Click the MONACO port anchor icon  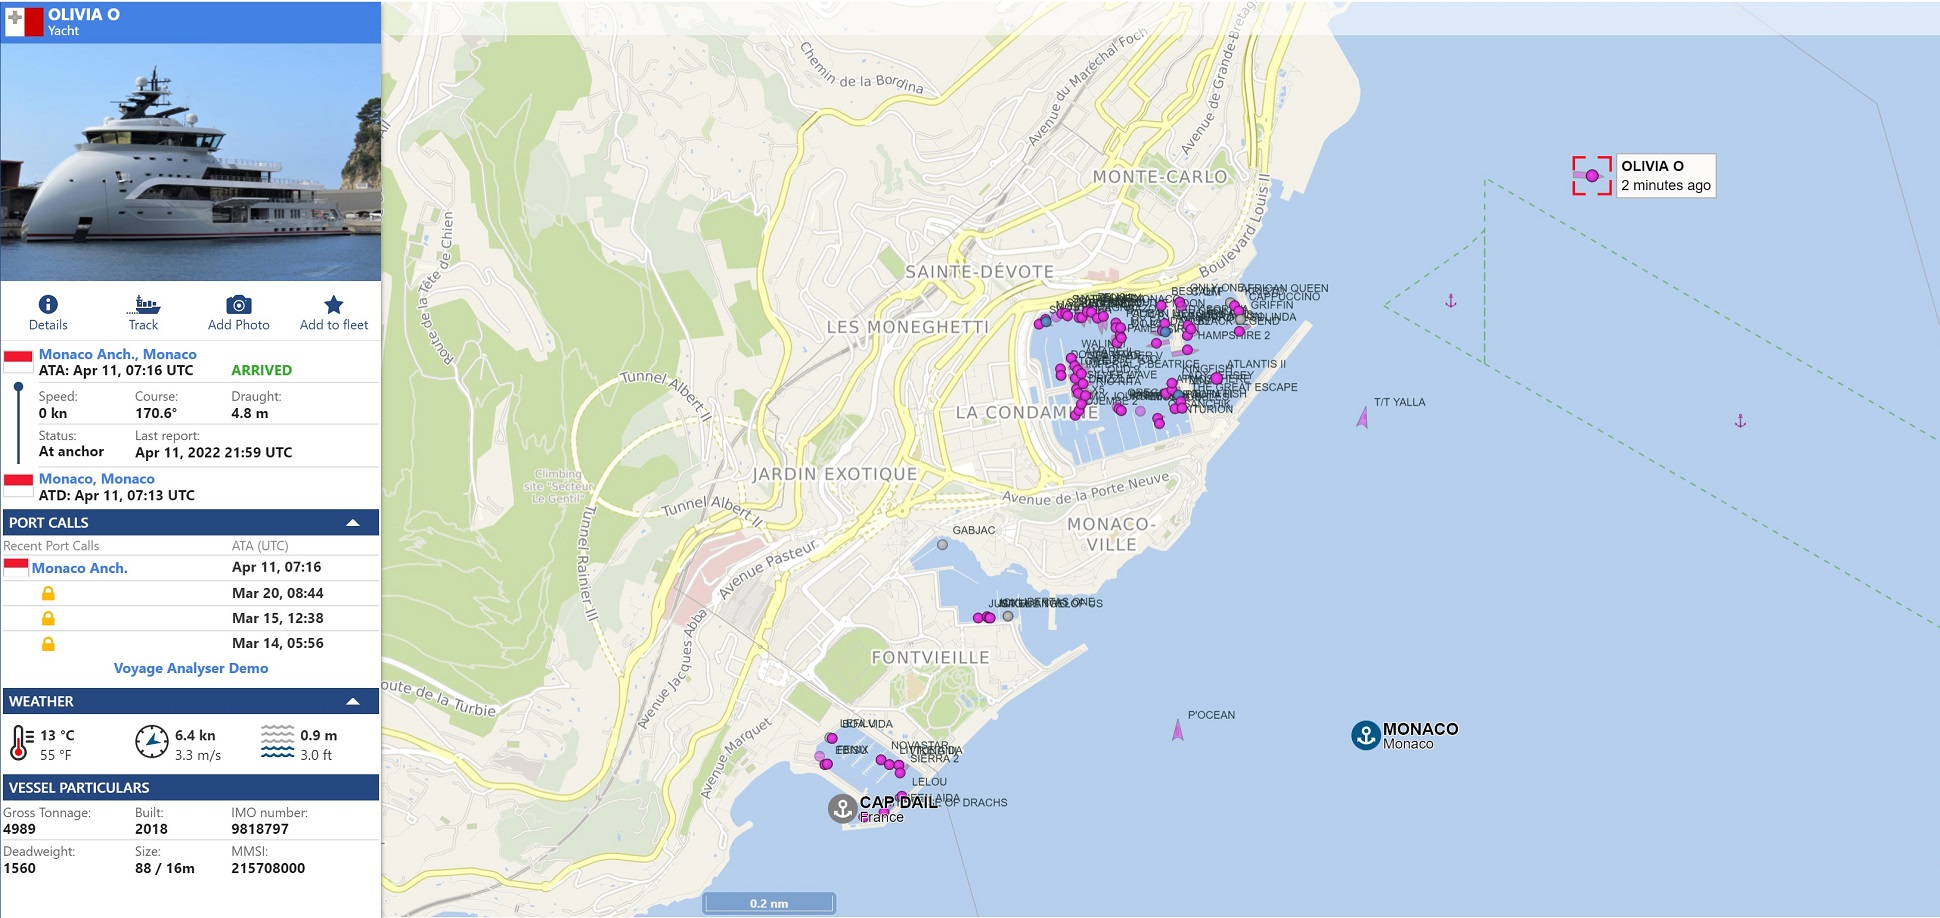[1365, 735]
